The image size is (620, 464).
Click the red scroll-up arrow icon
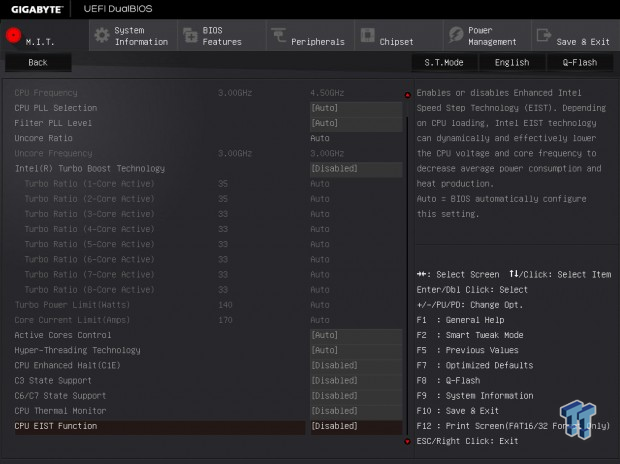point(408,95)
